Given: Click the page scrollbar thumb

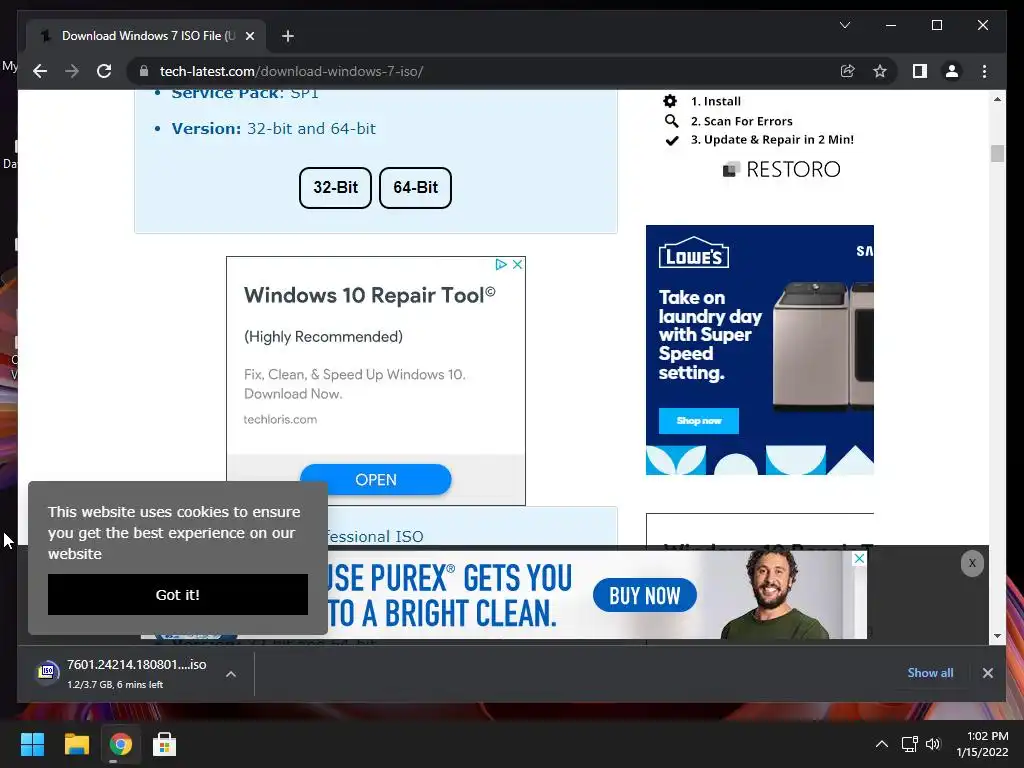Looking at the screenshot, I should [997, 153].
